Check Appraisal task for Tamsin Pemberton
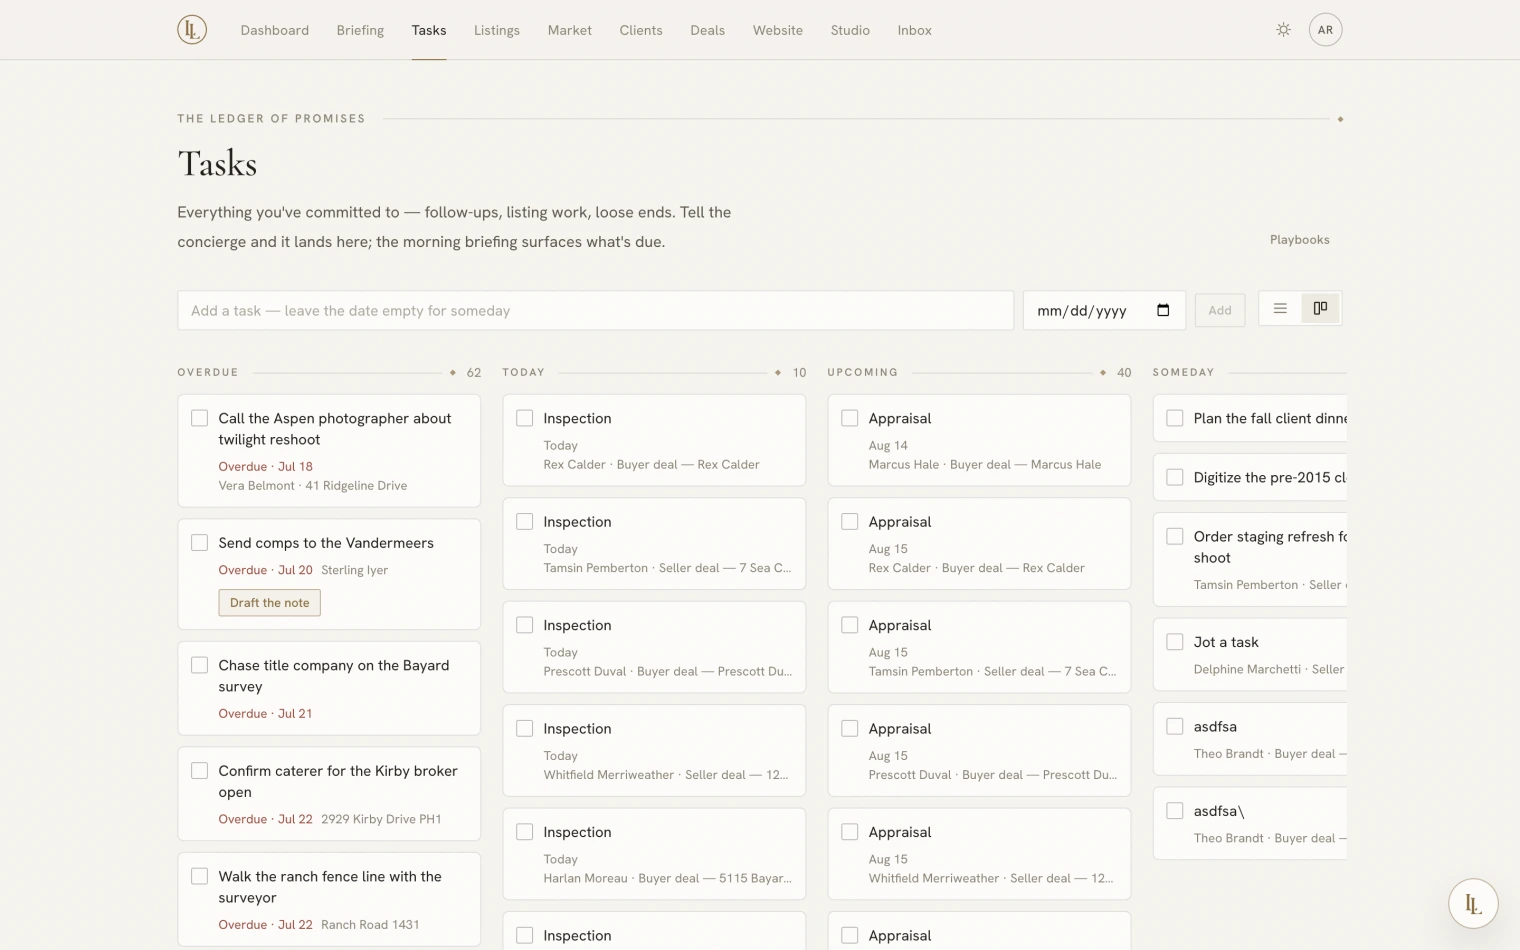1520x950 pixels. pyautogui.click(x=849, y=625)
